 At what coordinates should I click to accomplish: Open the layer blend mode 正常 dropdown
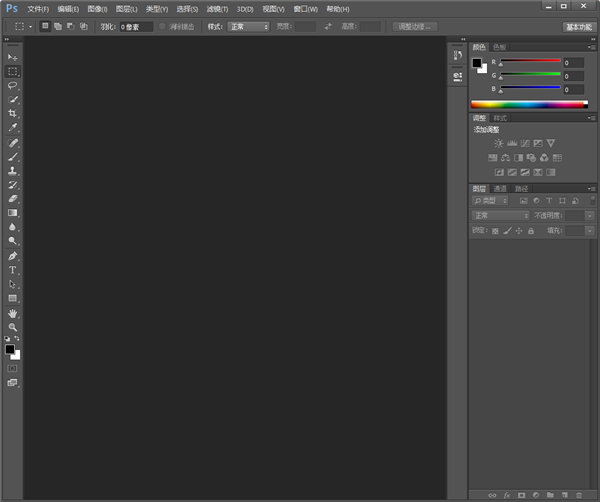pyautogui.click(x=500, y=216)
